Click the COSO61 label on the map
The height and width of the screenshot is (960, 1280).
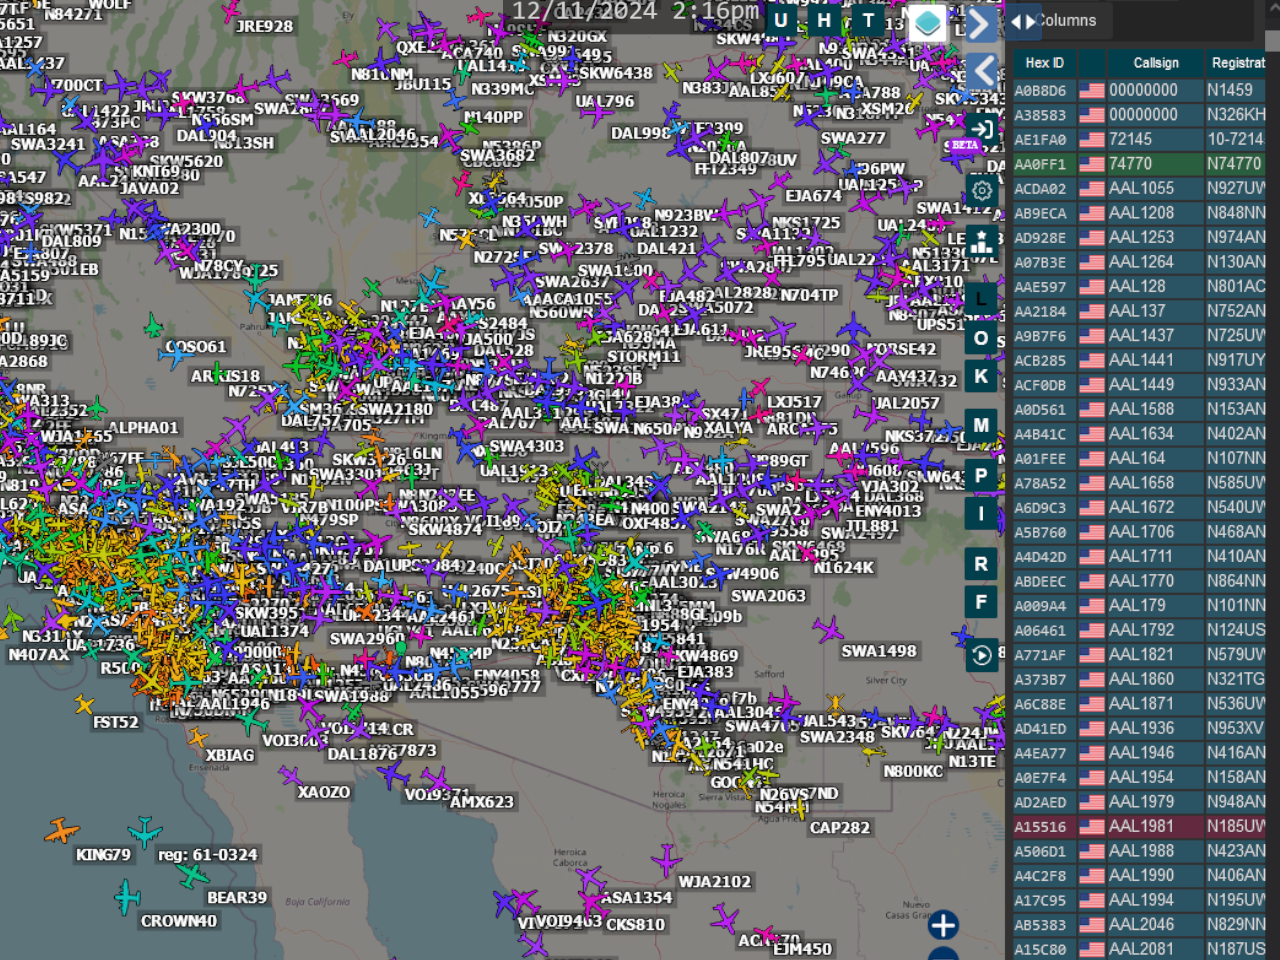click(x=196, y=347)
